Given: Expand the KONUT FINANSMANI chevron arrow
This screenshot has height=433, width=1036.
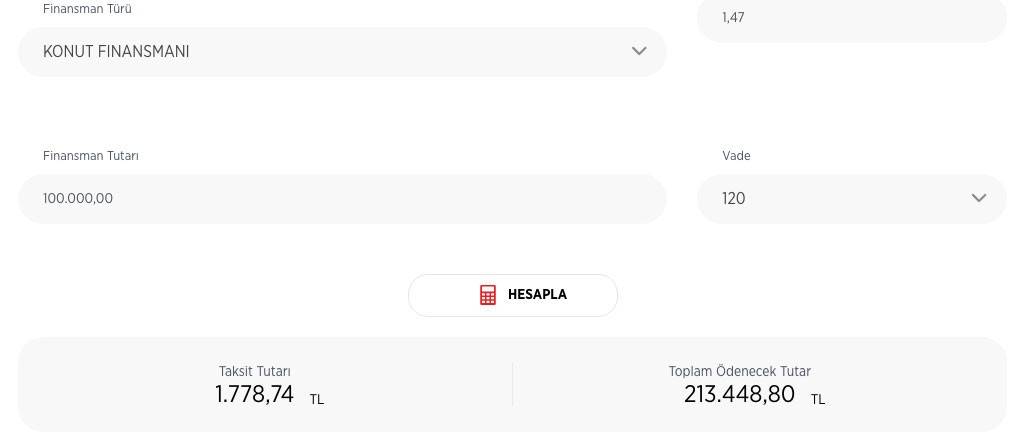Looking at the screenshot, I should pyautogui.click(x=638, y=51).
